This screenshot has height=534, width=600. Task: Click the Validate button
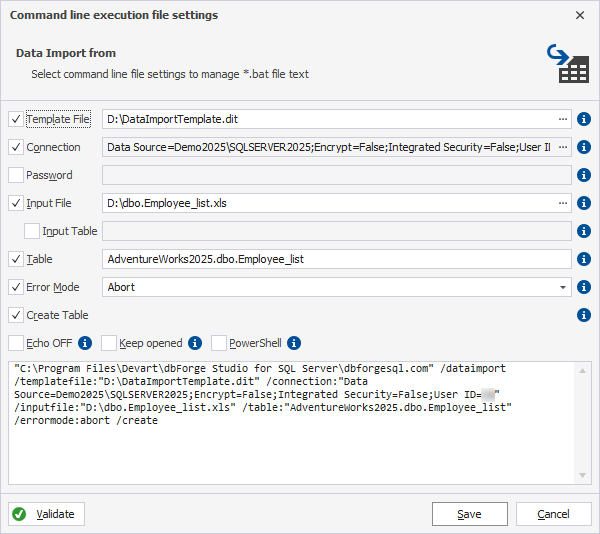pyautogui.click(x=46, y=514)
